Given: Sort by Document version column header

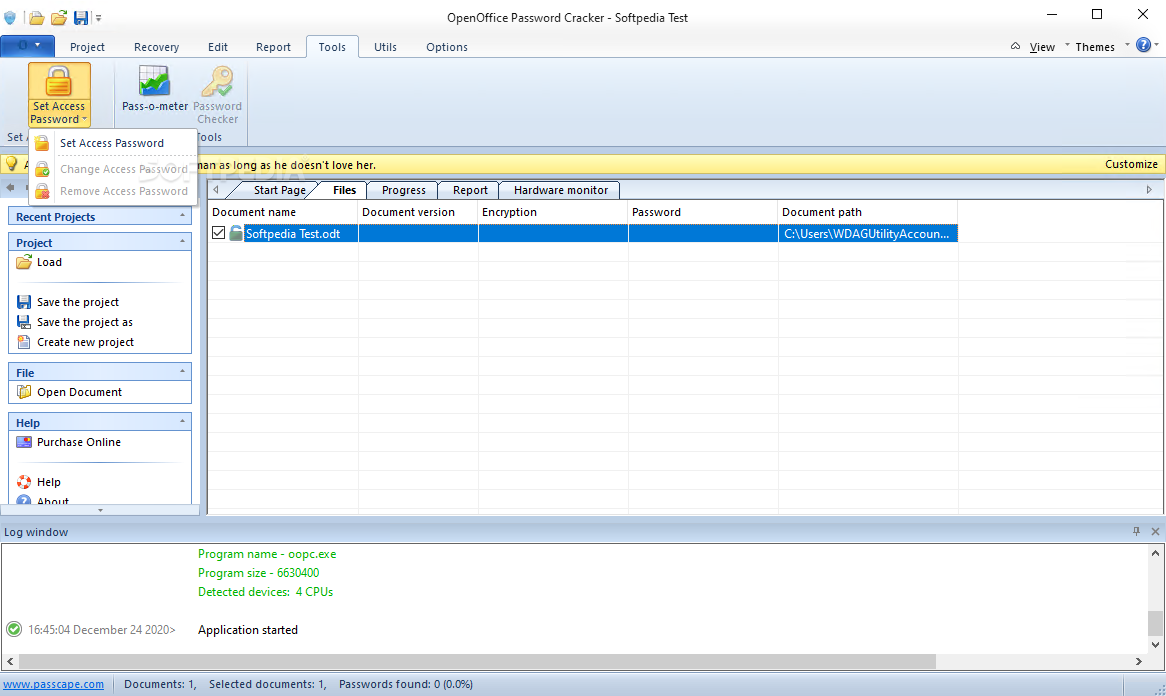Looking at the screenshot, I should click(x=418, y=212).
